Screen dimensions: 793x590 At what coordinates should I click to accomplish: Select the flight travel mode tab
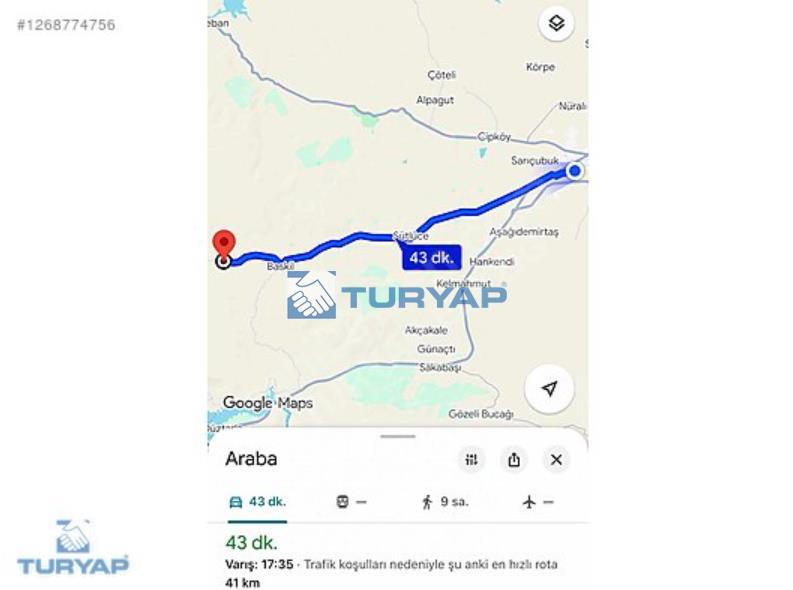[x=538, y=502]
